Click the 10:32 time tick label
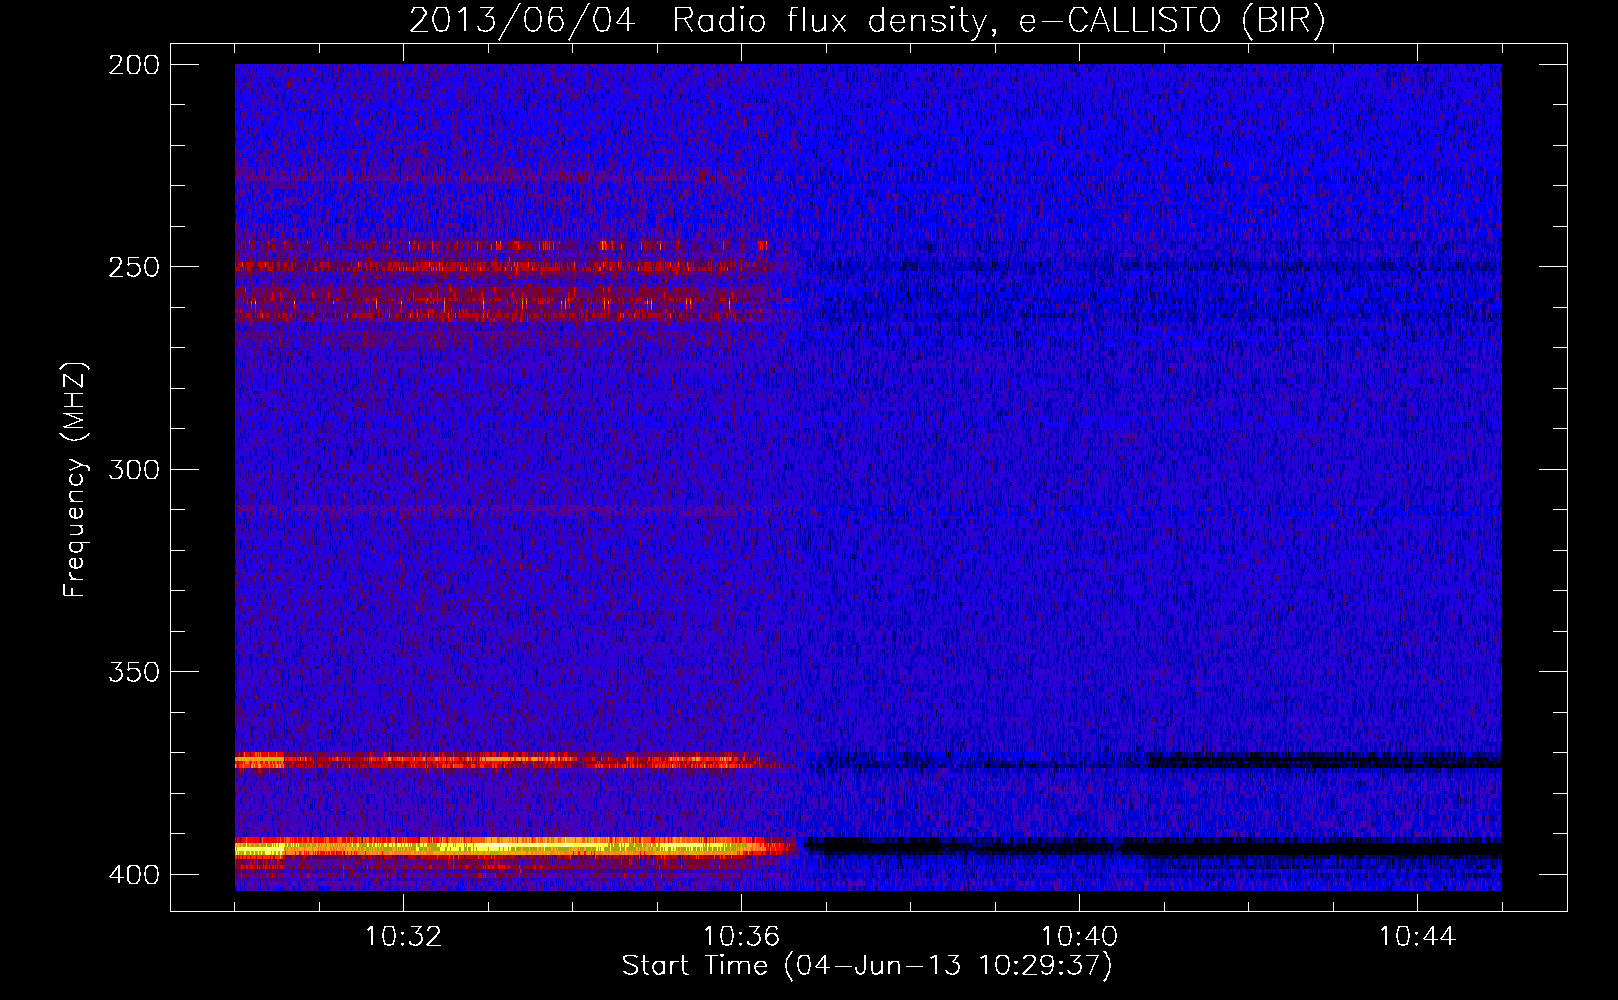The image size is (1618, 1000). pyautogui.click(x=404, y=937)
